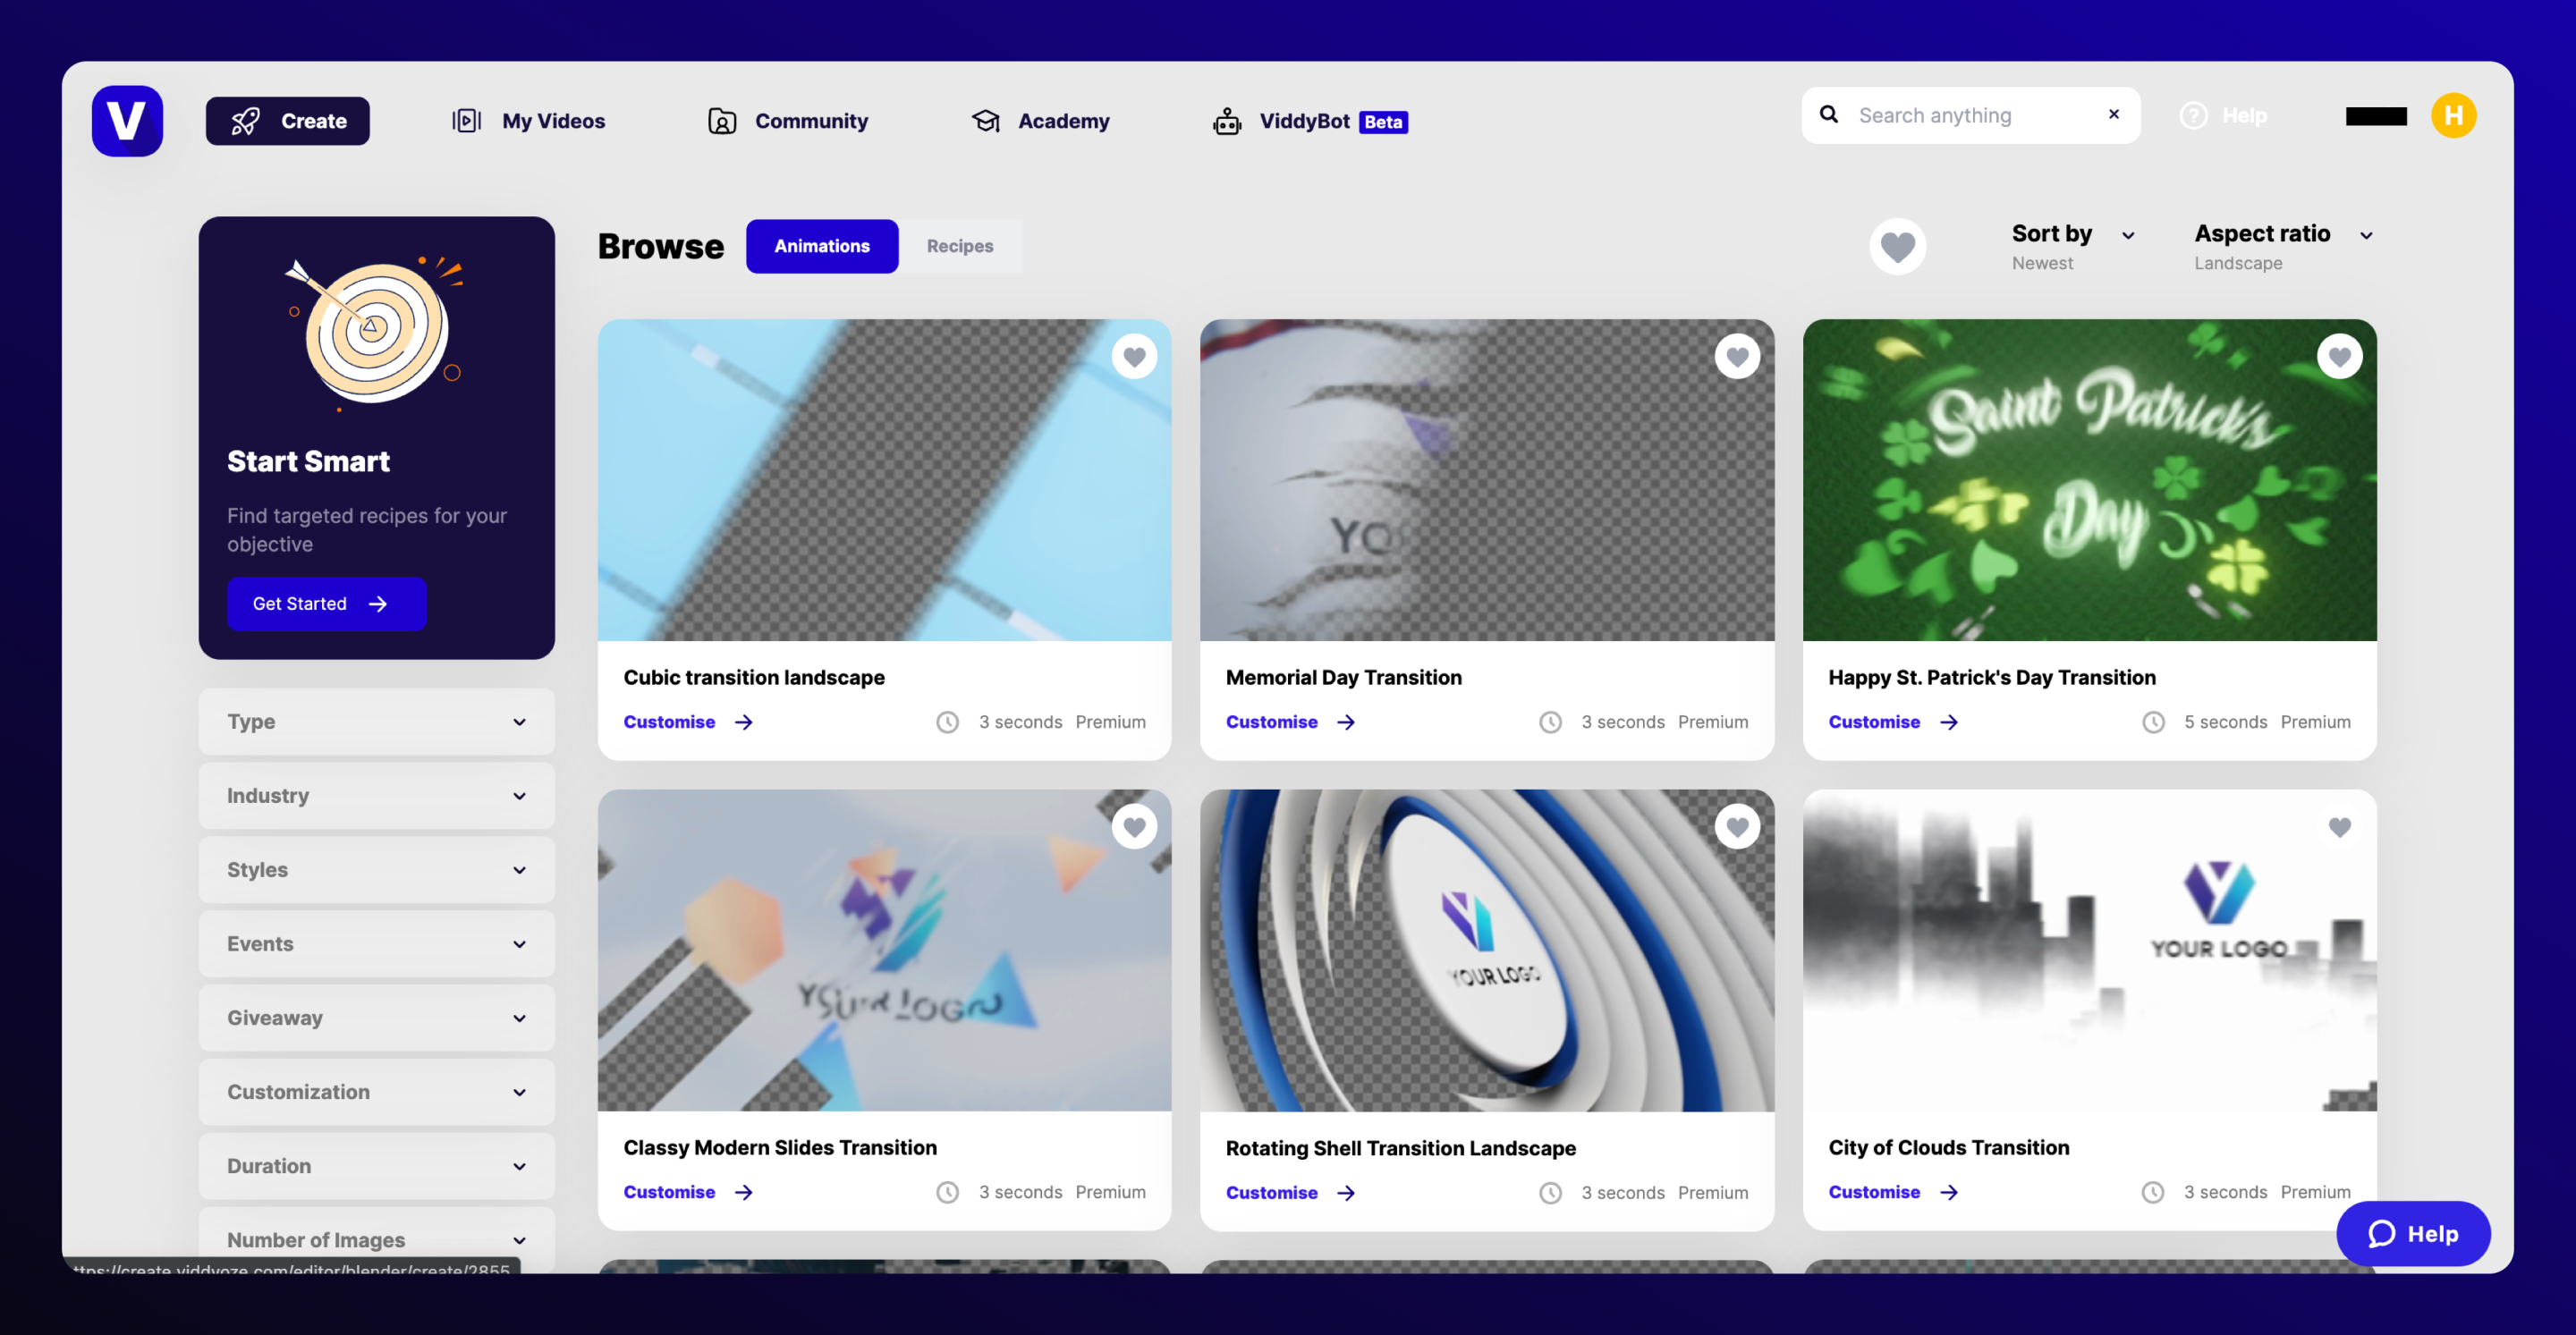Favourite City of Clouds Transition
The width and height of the screenshot is (2576, 1335).
(2339, 827)
